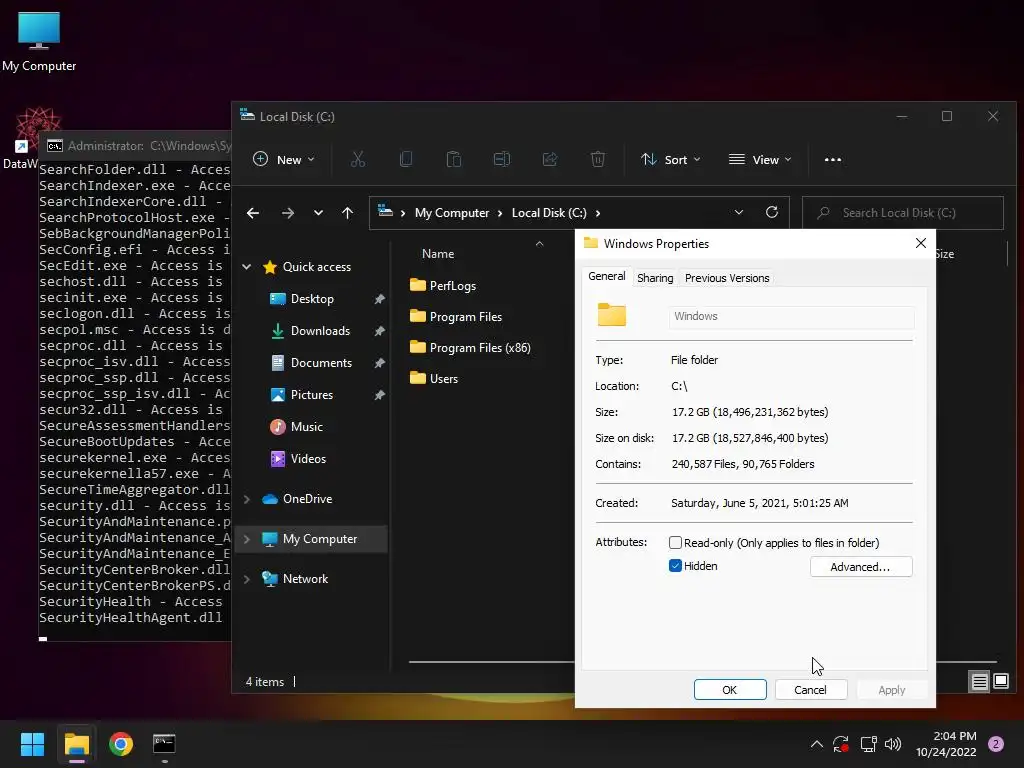The height and width of the screenshot is (768, 1024).
Task: Click Cancel in Windows Properties
Action: 810,690
